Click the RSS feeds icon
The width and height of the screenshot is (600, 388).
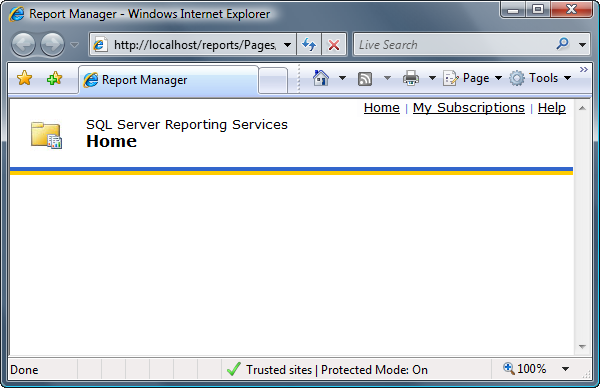pos(365,79)
